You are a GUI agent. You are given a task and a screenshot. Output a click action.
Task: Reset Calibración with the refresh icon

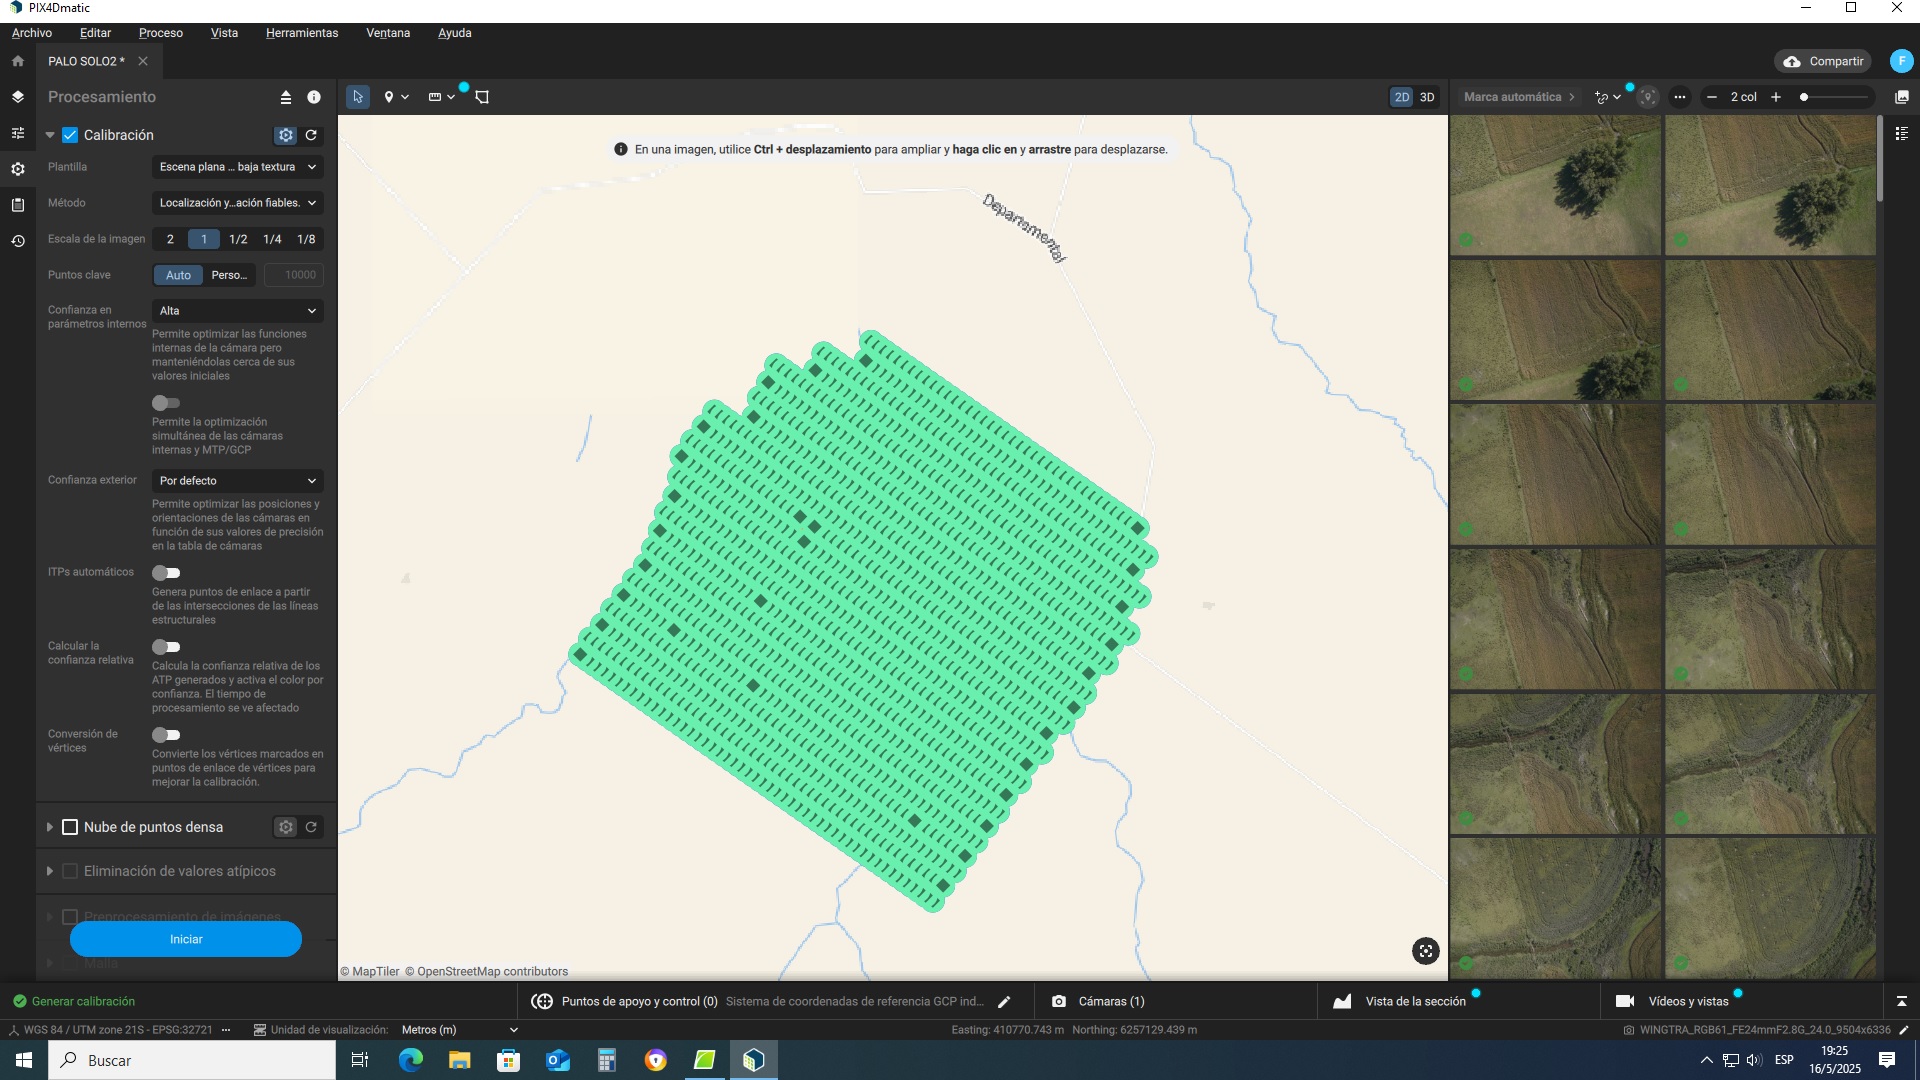click(311, 135)
